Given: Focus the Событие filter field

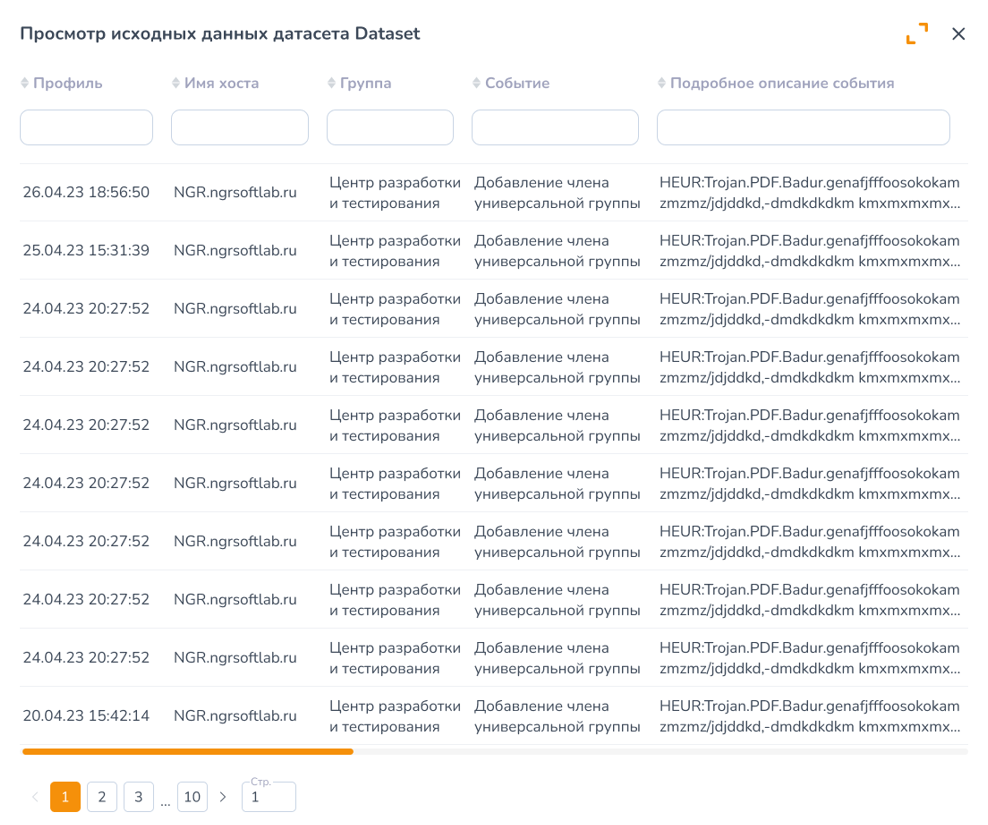Looking at the screenshot, I should [555, 127].
